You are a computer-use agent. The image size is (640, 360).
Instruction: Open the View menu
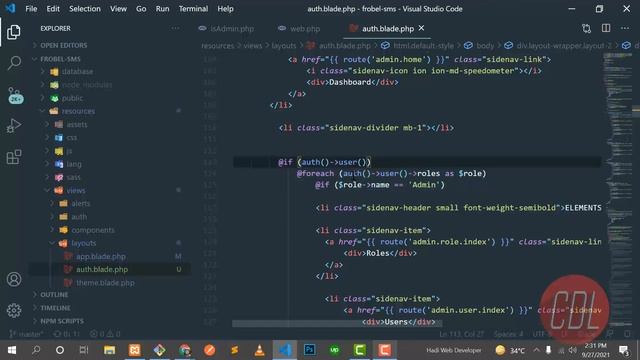tap(118, 9)
